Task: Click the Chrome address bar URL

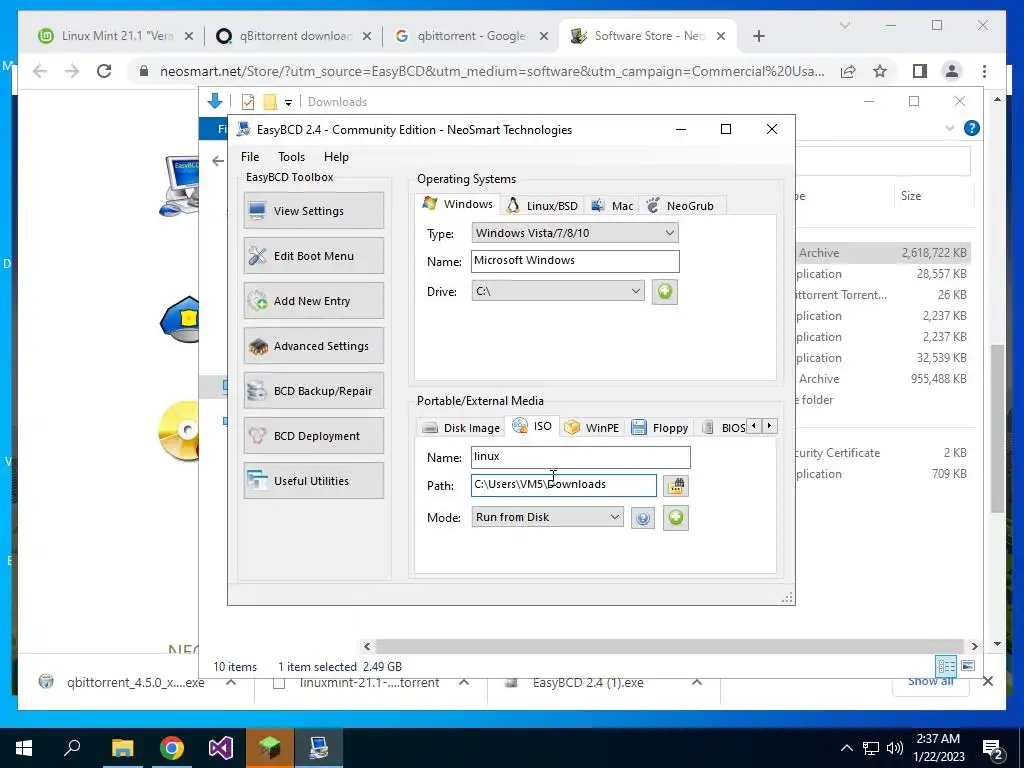Action: (x=491, y=71)
